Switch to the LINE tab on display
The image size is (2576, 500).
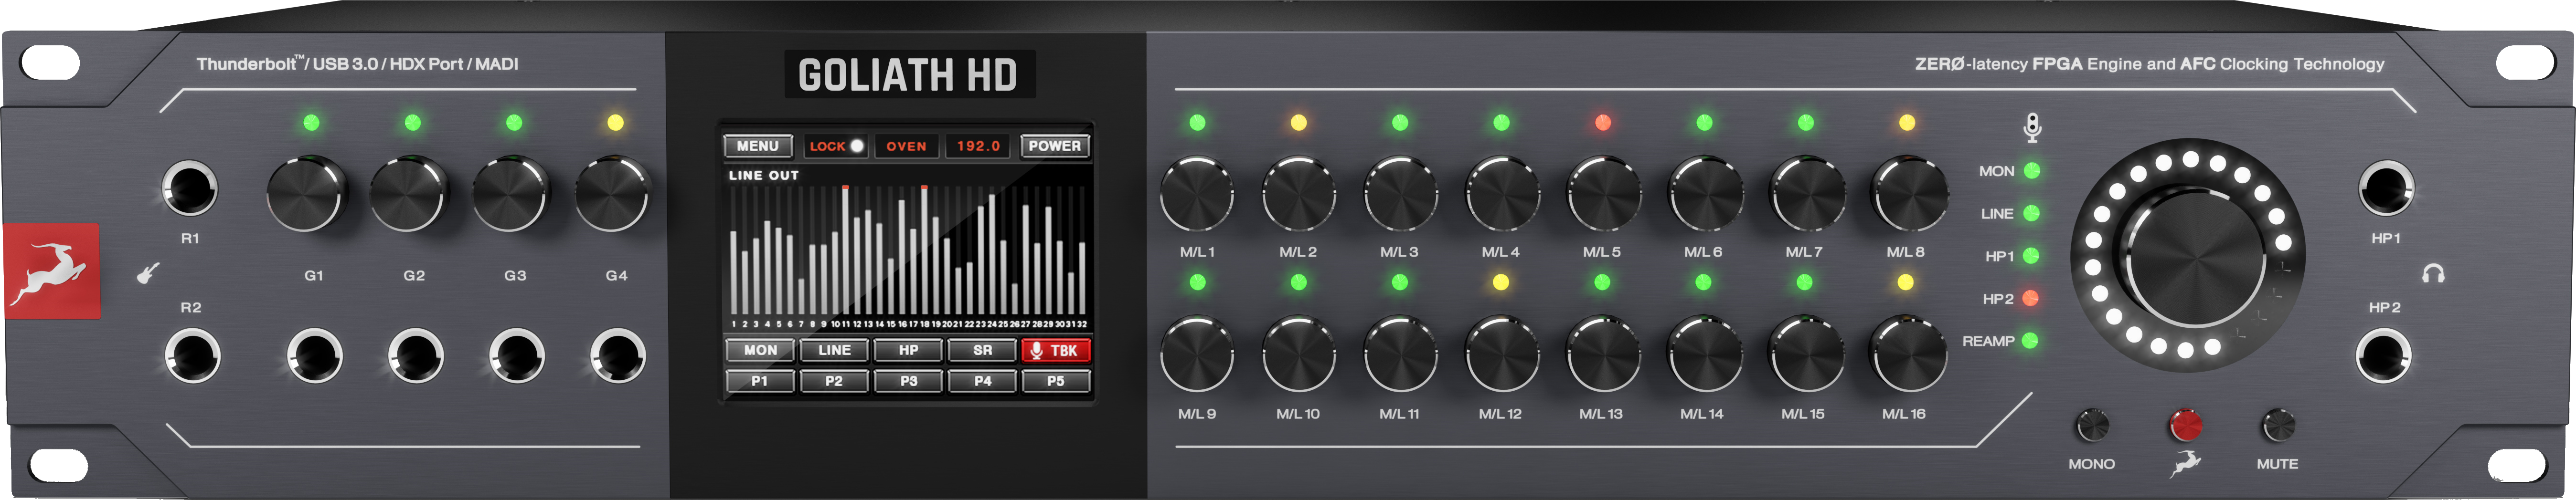[x=834, y=350]
